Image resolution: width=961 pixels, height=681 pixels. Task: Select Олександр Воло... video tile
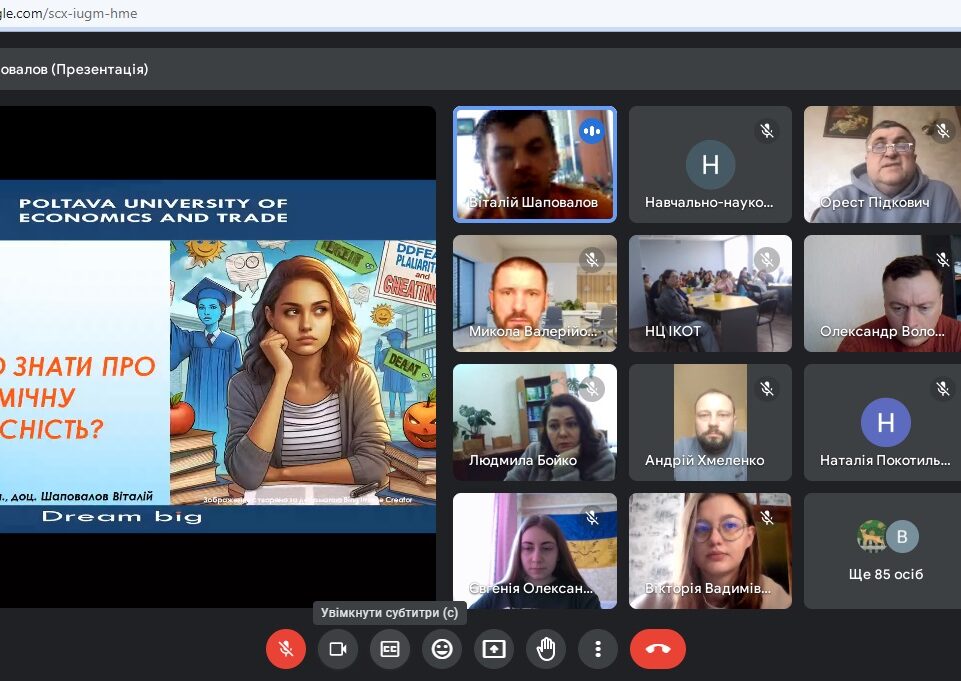(883, 293)
